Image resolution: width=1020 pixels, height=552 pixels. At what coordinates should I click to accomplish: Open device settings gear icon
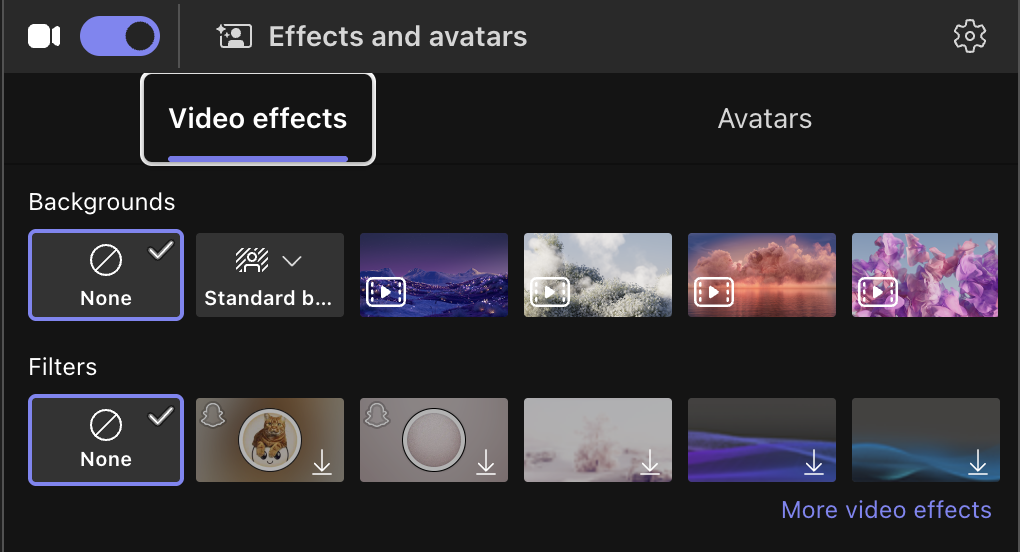tap(969, 37)
